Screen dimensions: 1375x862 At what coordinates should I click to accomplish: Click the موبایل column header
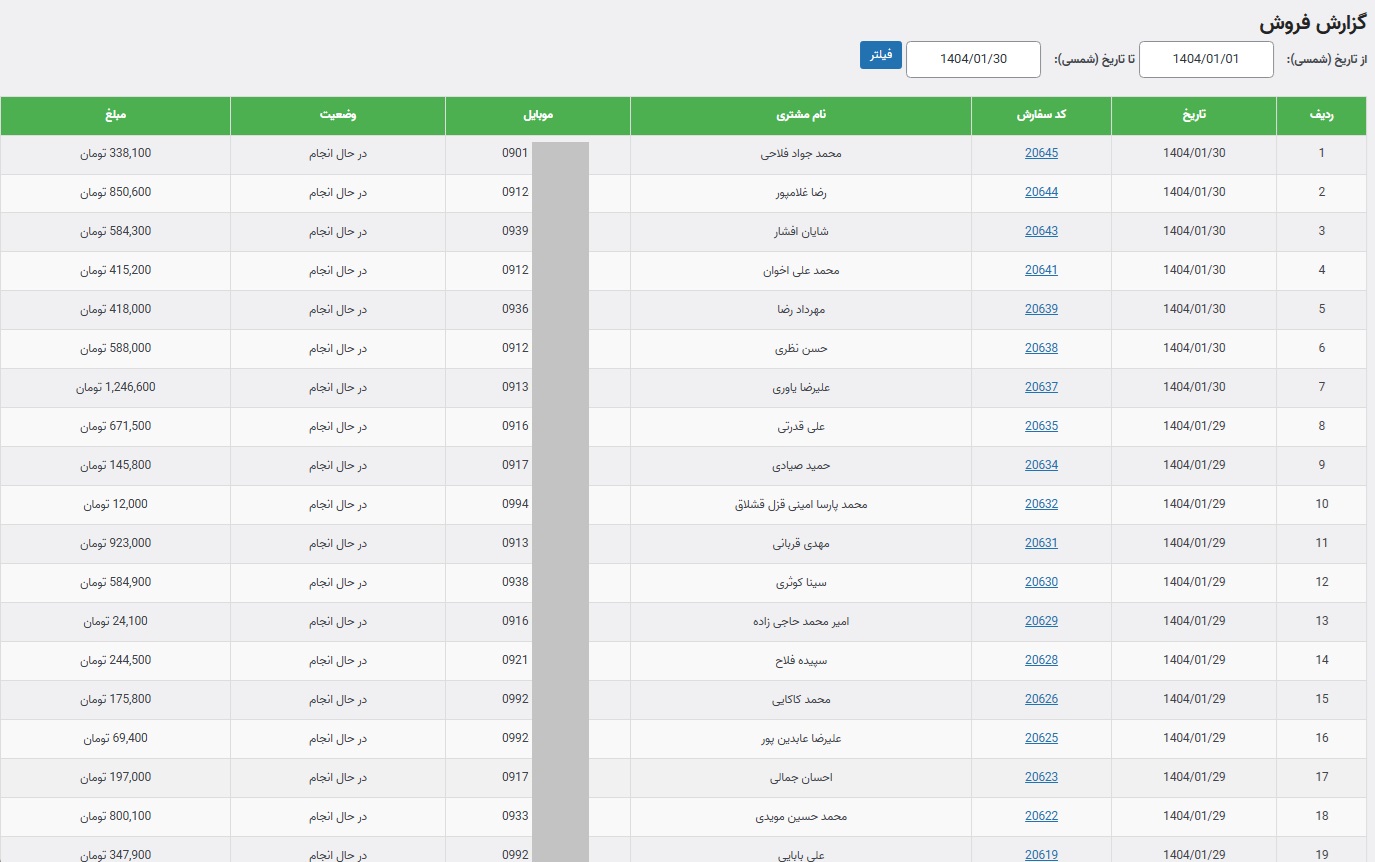point(538,115)
